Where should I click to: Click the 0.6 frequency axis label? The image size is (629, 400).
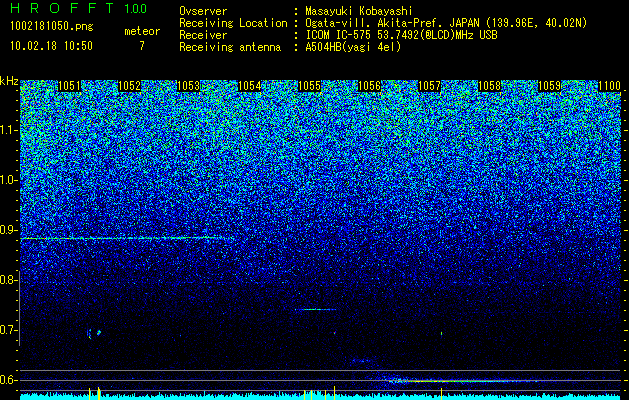tap(8, 380)
